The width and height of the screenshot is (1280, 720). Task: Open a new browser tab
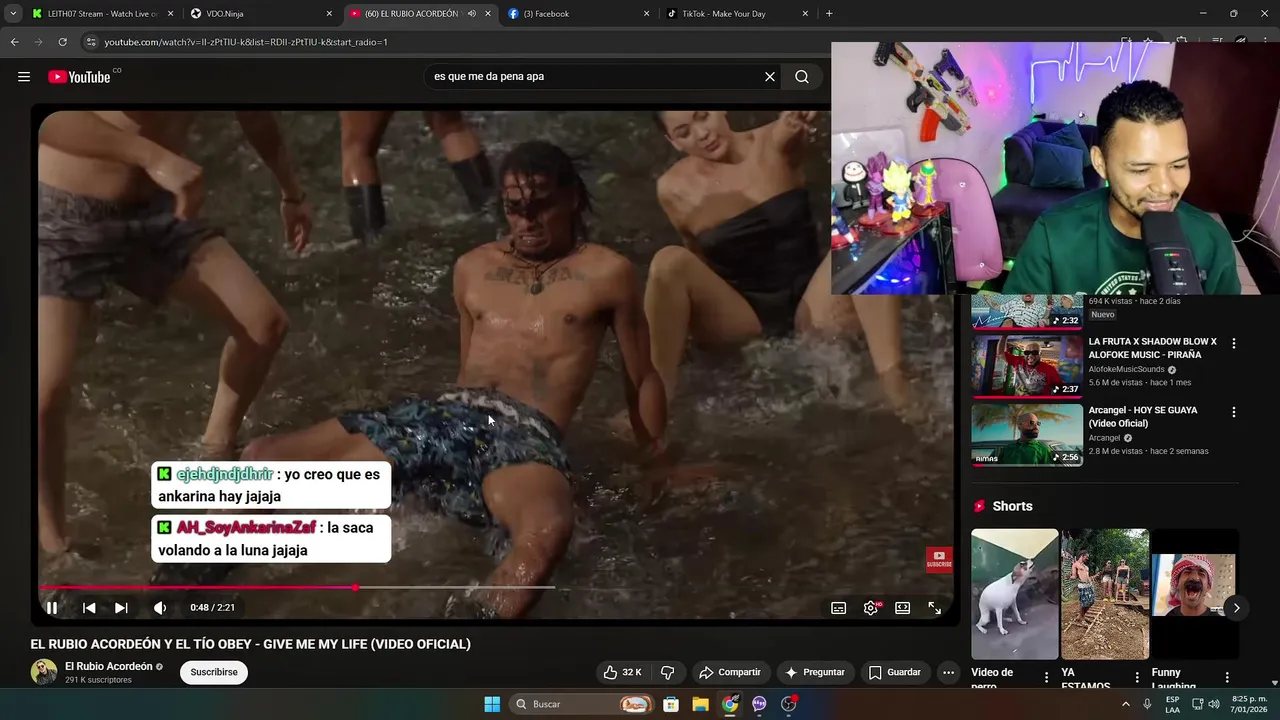829,14
